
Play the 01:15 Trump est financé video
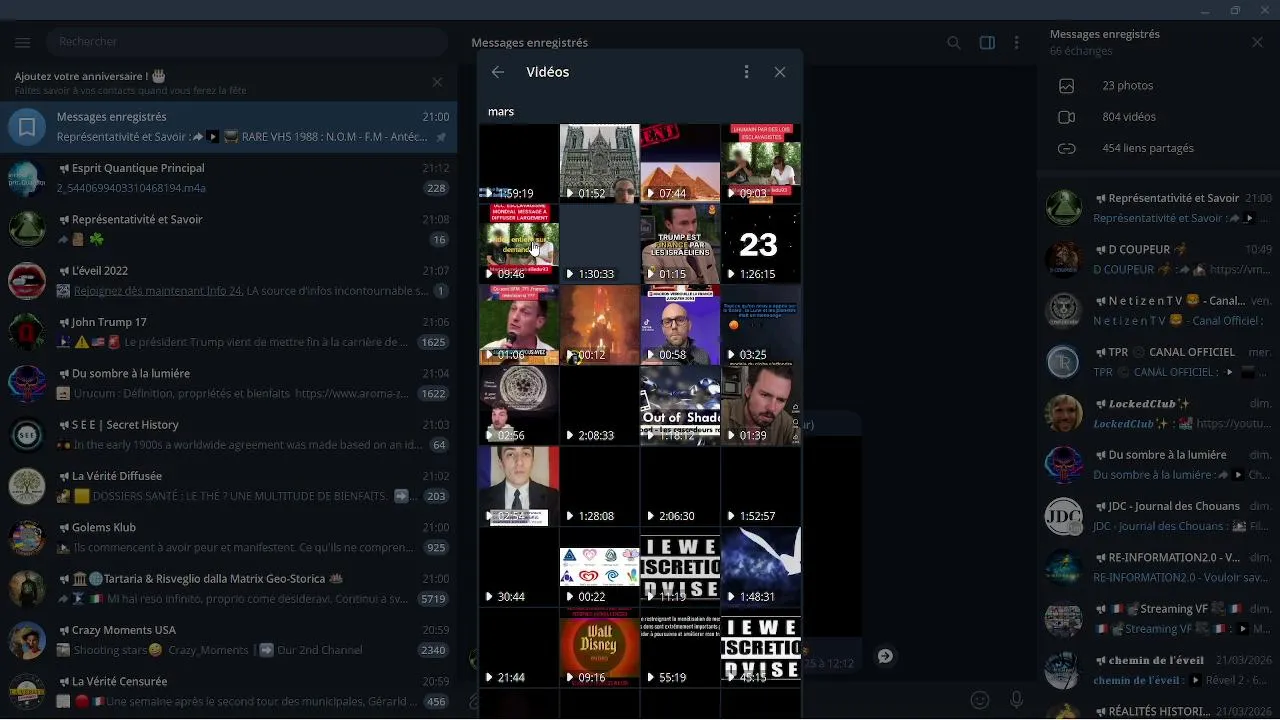pos(680,244)
